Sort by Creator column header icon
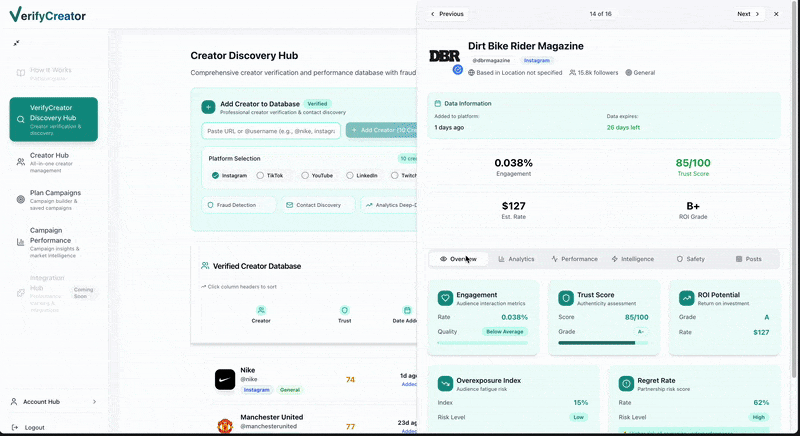Viewport: 800px width, 436px height. [x=261, y=310]
